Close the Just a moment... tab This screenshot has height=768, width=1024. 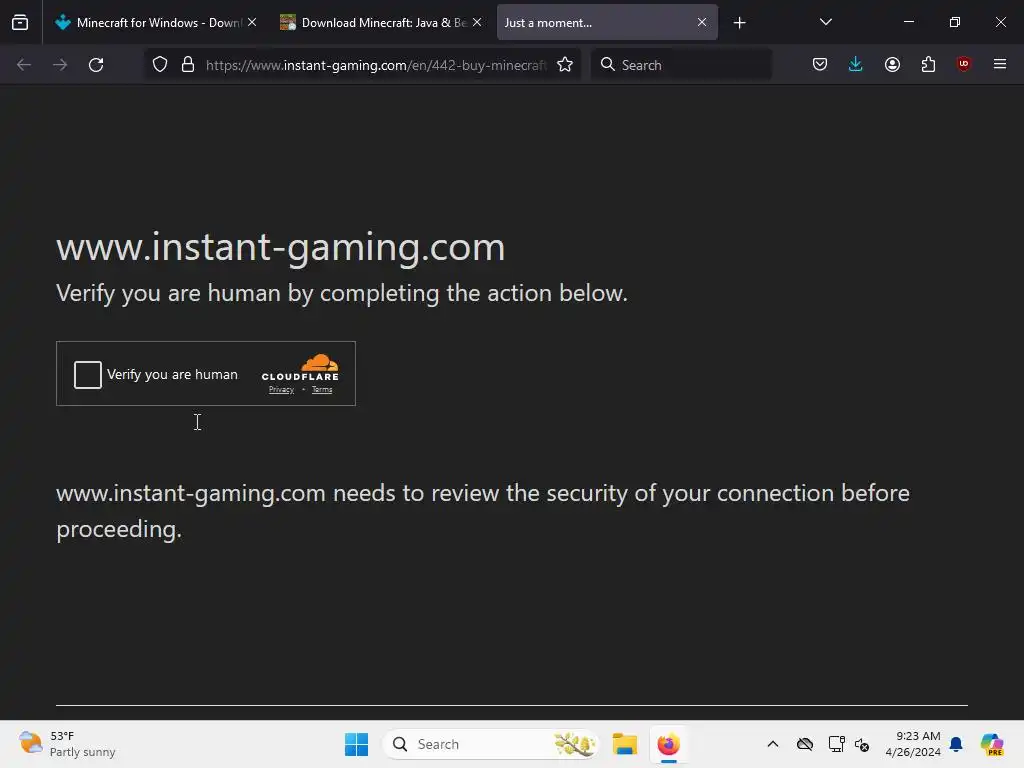tap(702, 22)
